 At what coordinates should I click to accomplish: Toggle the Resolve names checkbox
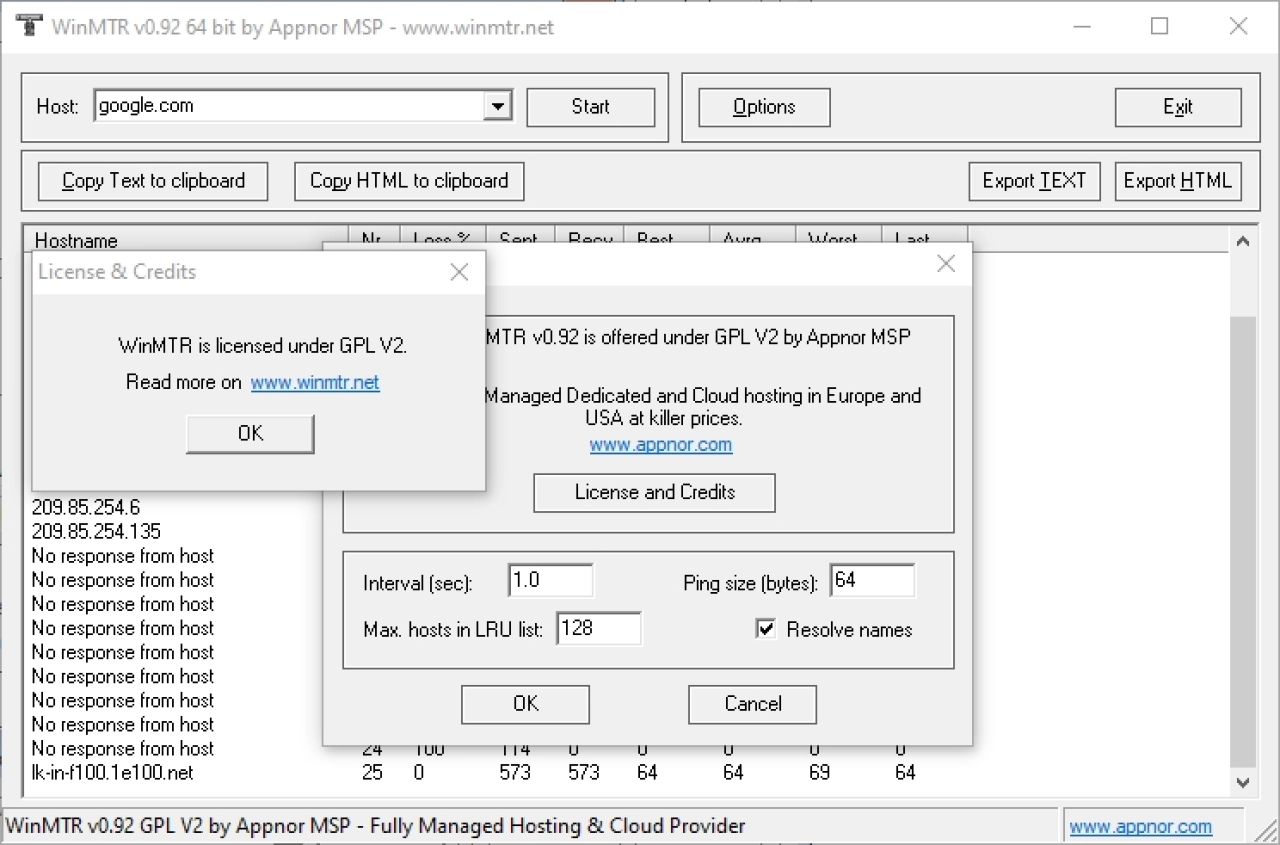coord(766,629)
